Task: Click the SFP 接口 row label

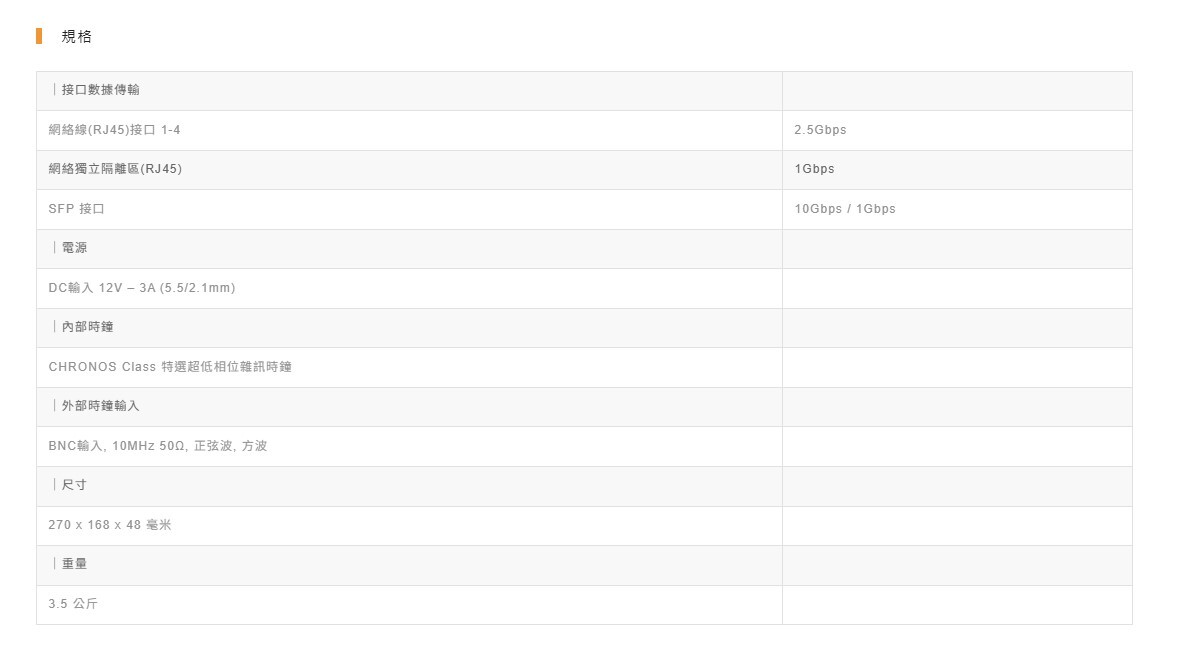Action: point(76,209)
